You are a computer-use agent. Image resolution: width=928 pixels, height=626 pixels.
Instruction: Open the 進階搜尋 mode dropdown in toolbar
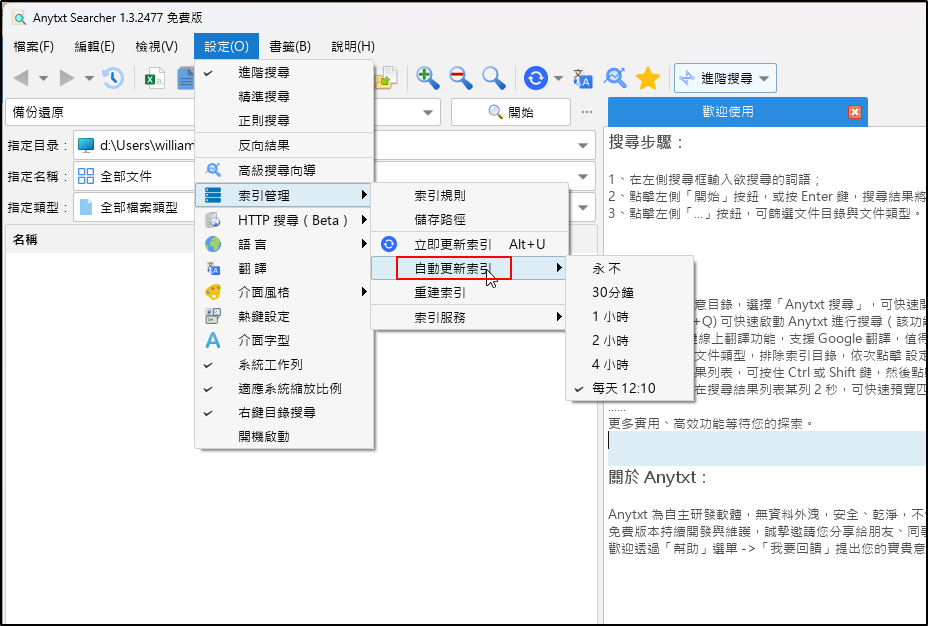(x=726, y=78)
